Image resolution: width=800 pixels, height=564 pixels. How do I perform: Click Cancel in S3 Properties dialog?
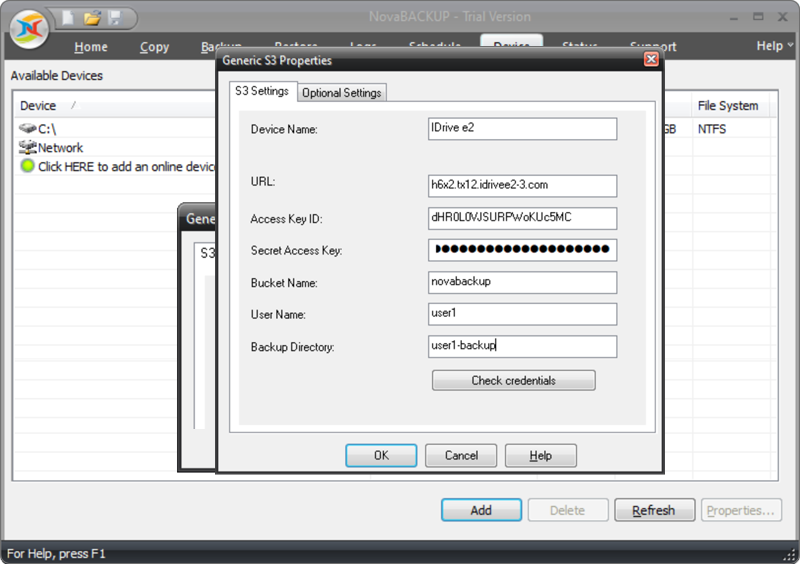(x=461, y=455)
